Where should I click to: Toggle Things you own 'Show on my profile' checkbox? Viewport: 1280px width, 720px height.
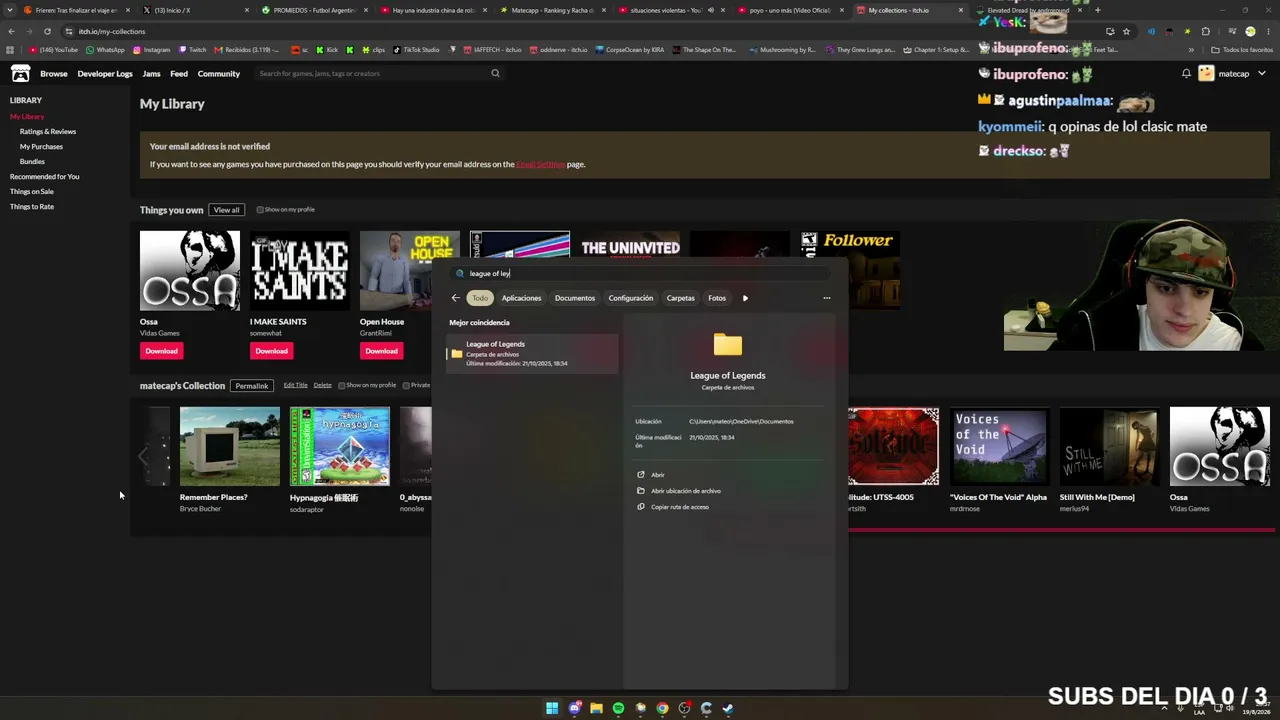coord(260,210)
